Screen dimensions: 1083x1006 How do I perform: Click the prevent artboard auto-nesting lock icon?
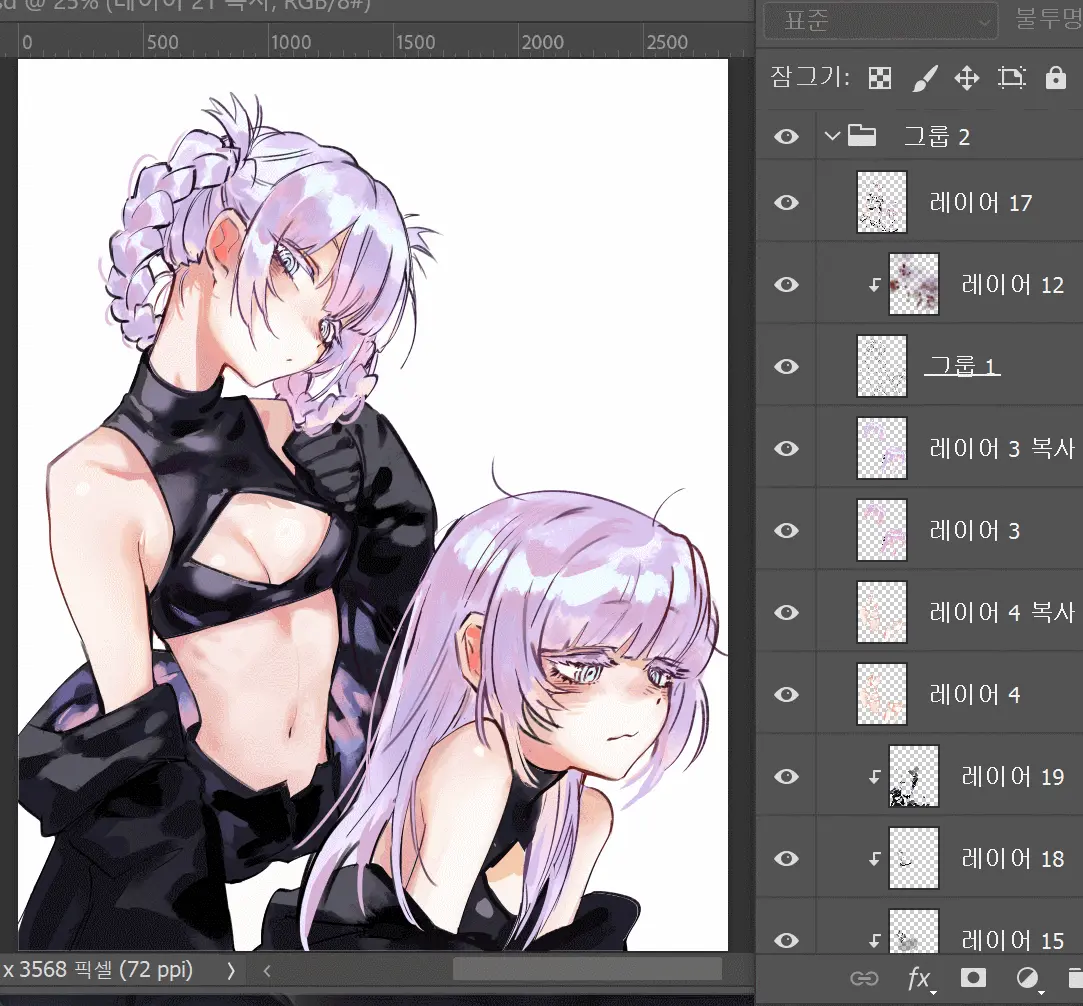1012,78
